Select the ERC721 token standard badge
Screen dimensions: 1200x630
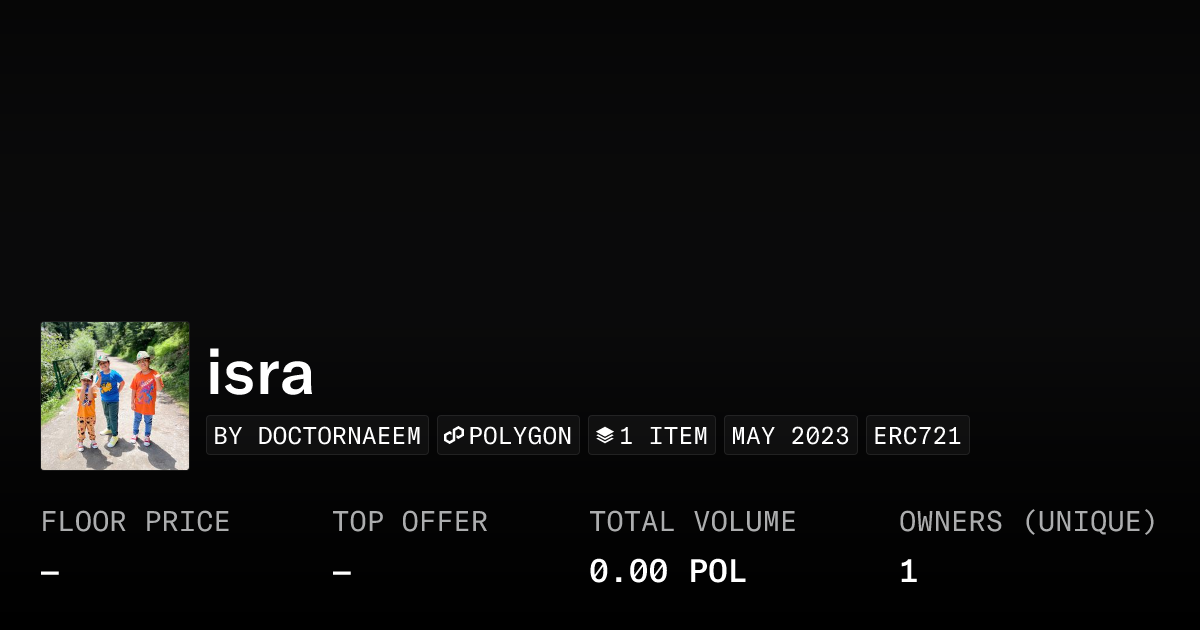click(x=917, y=436)
